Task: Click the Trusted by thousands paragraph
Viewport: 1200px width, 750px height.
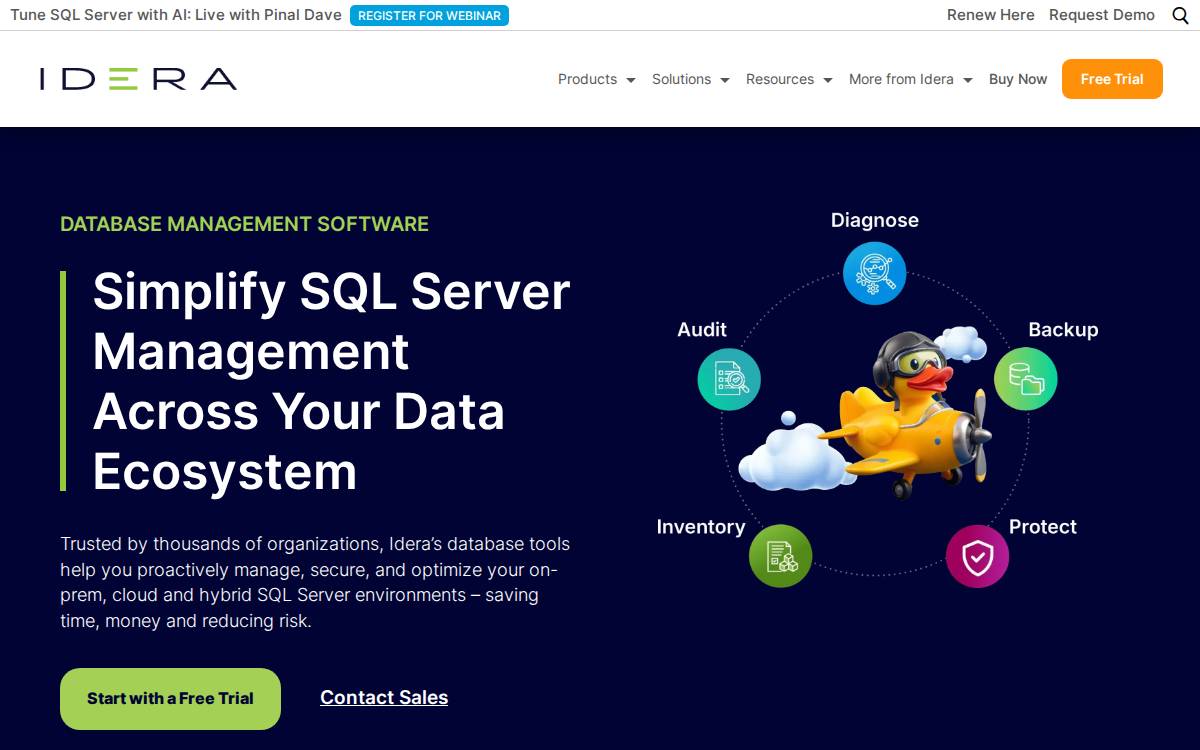Action: 315,582
